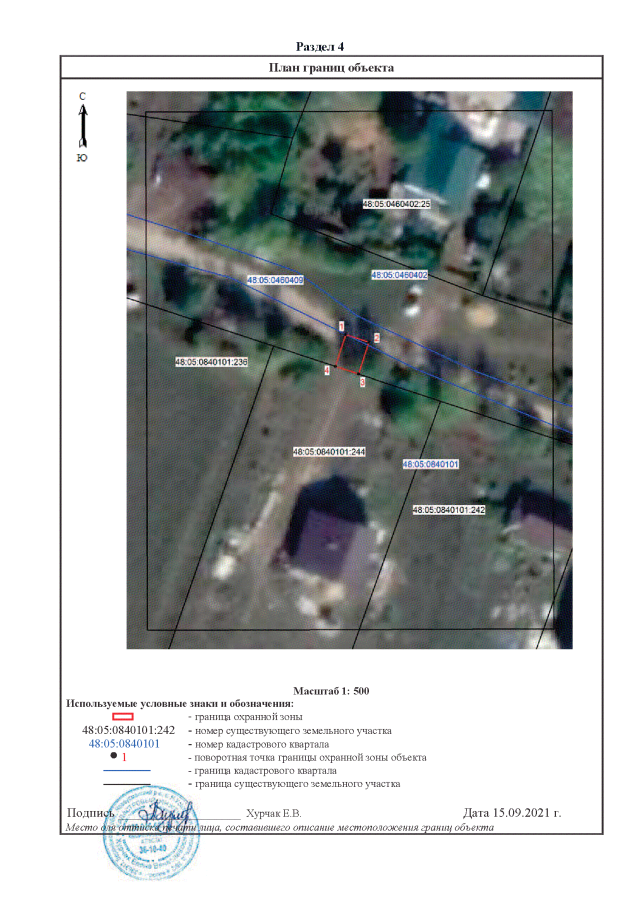Click the 48:05:0840101:236 parcel label

point(210,362)
